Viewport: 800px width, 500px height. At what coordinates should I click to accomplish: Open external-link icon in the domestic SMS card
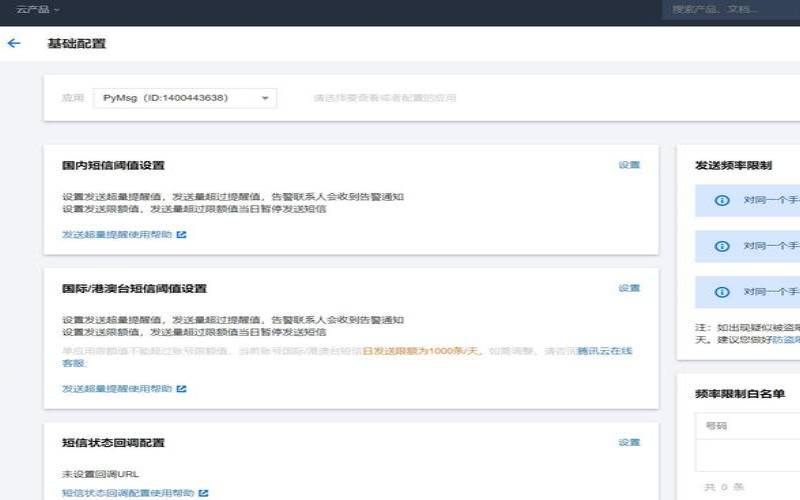(x=182, y=235)
